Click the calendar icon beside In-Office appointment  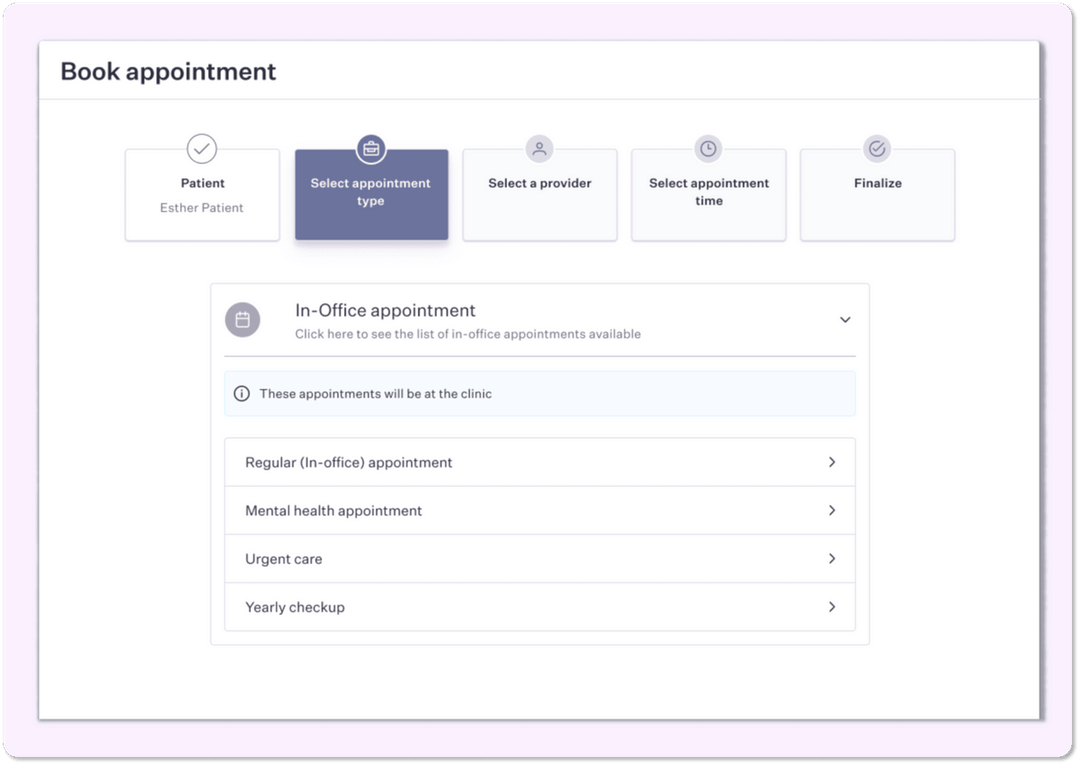tap(242, 320)
